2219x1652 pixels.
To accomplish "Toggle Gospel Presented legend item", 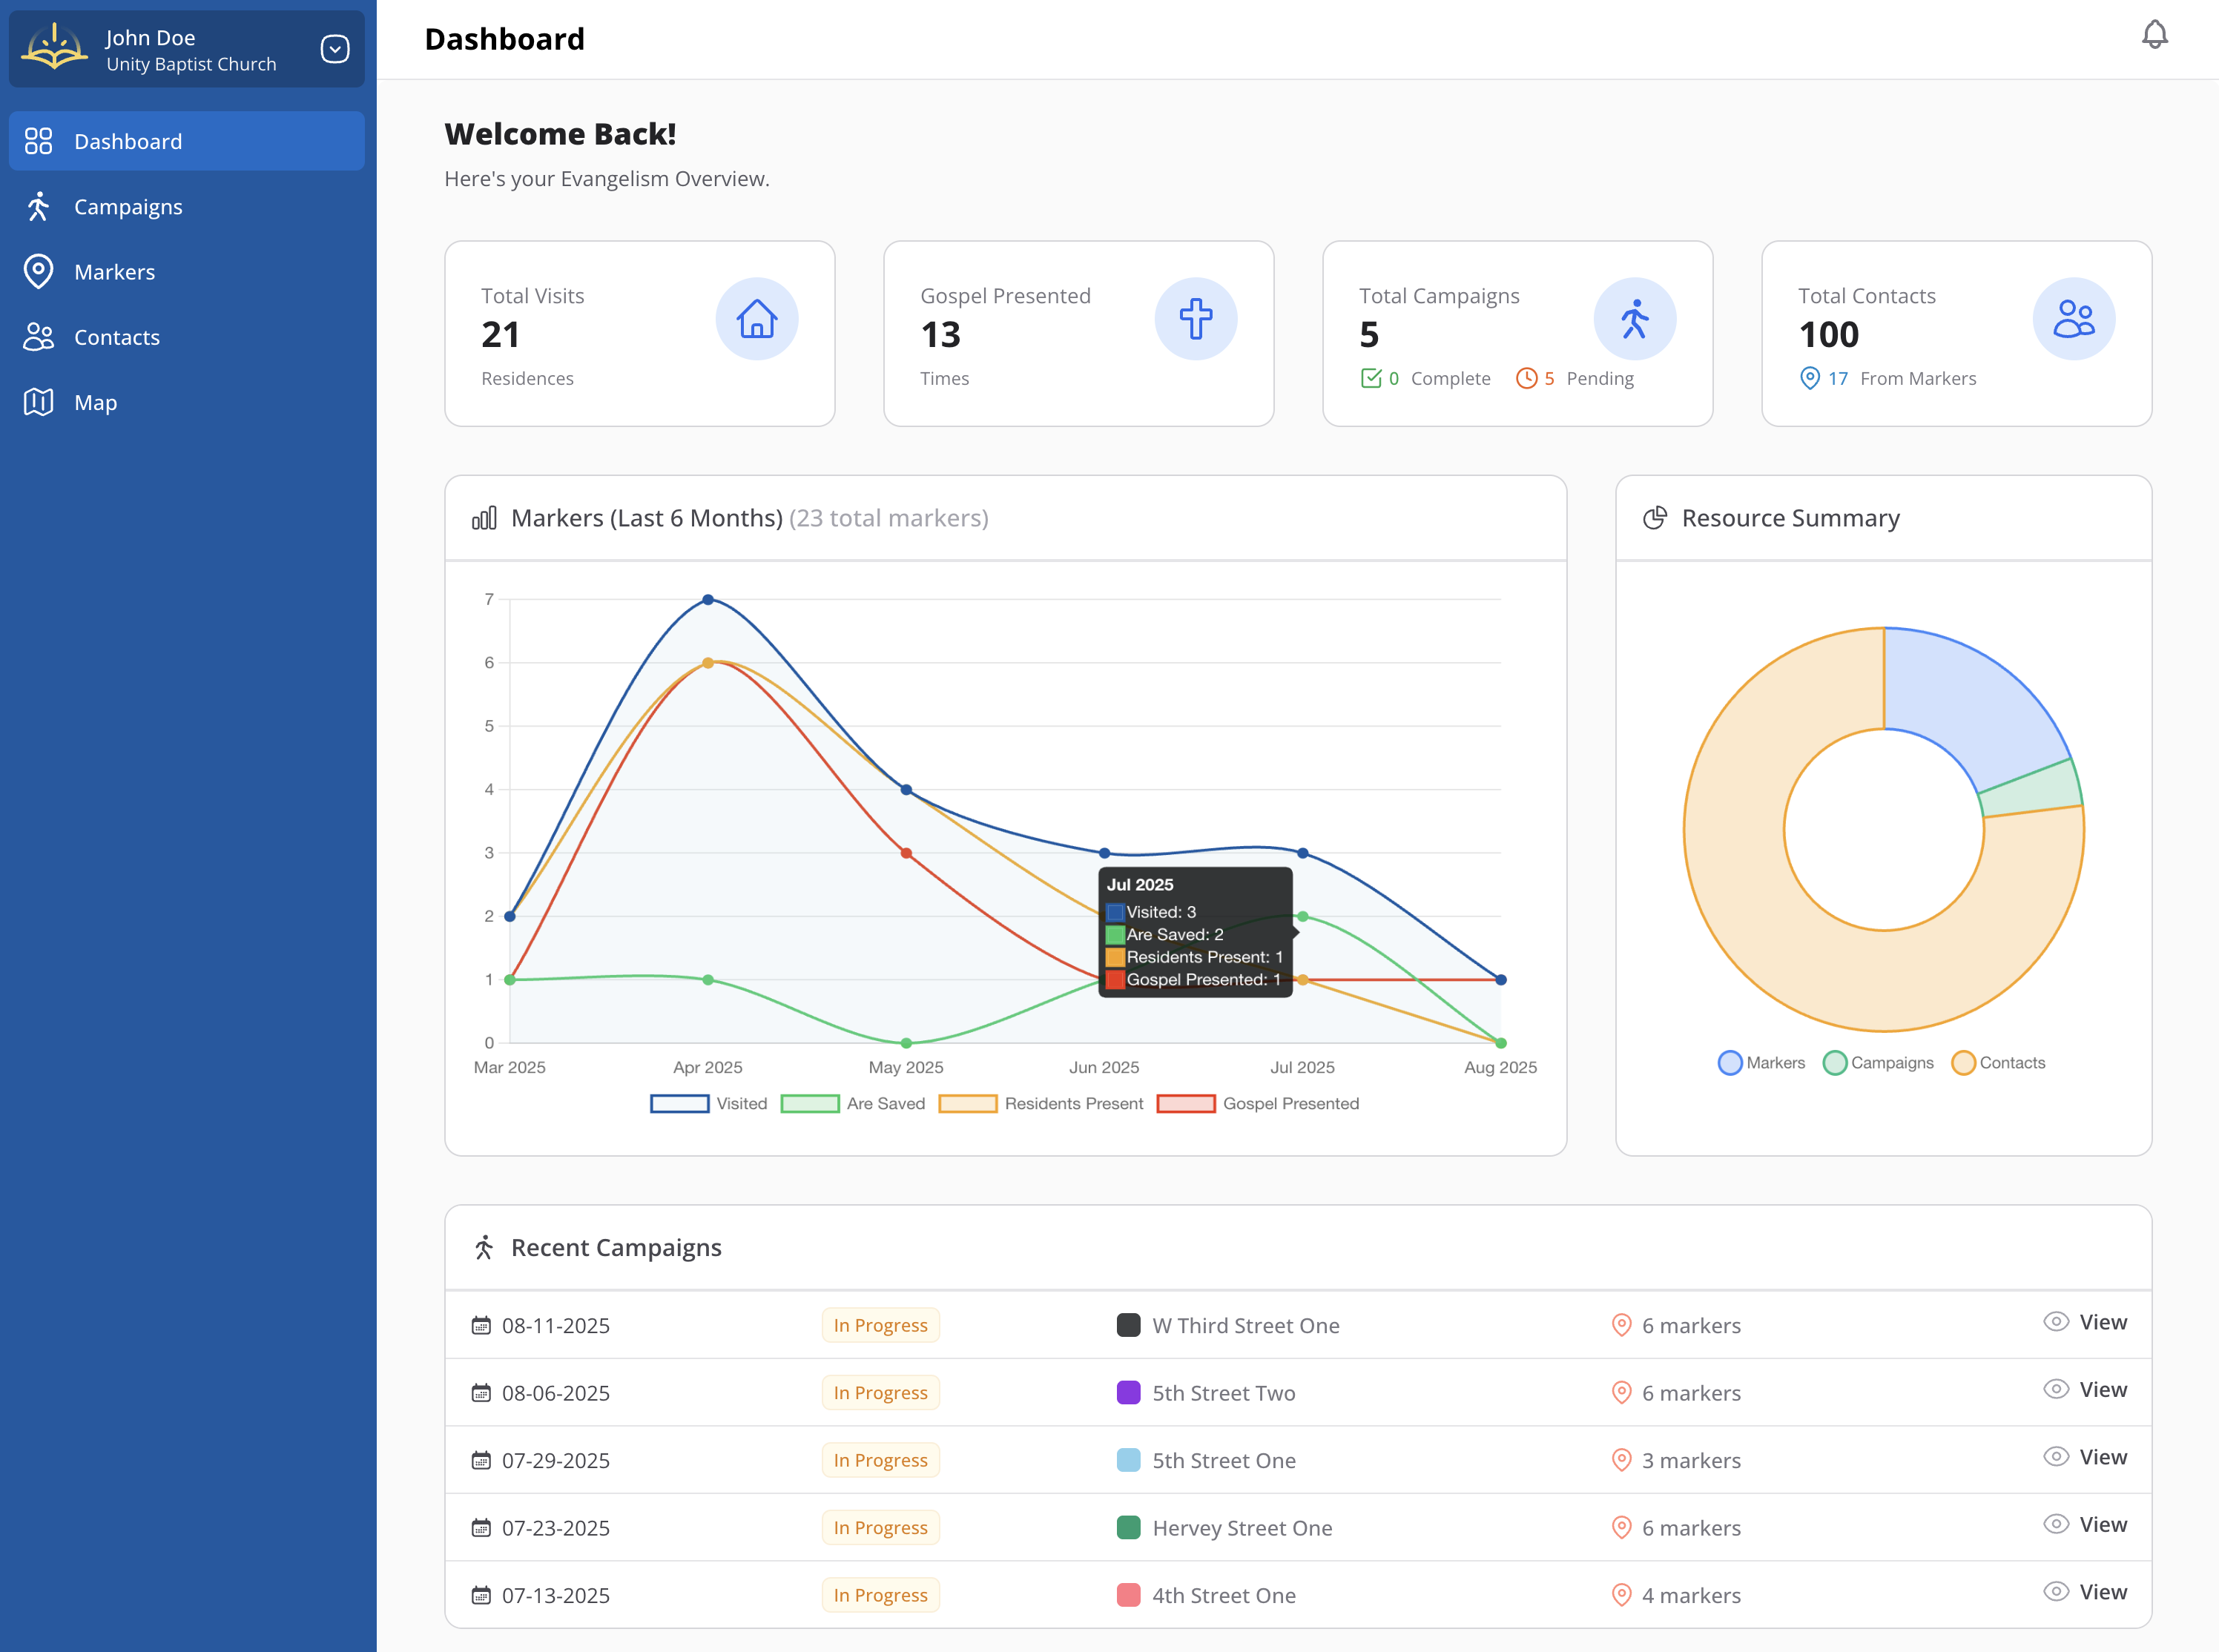I will (1258, 1104).
